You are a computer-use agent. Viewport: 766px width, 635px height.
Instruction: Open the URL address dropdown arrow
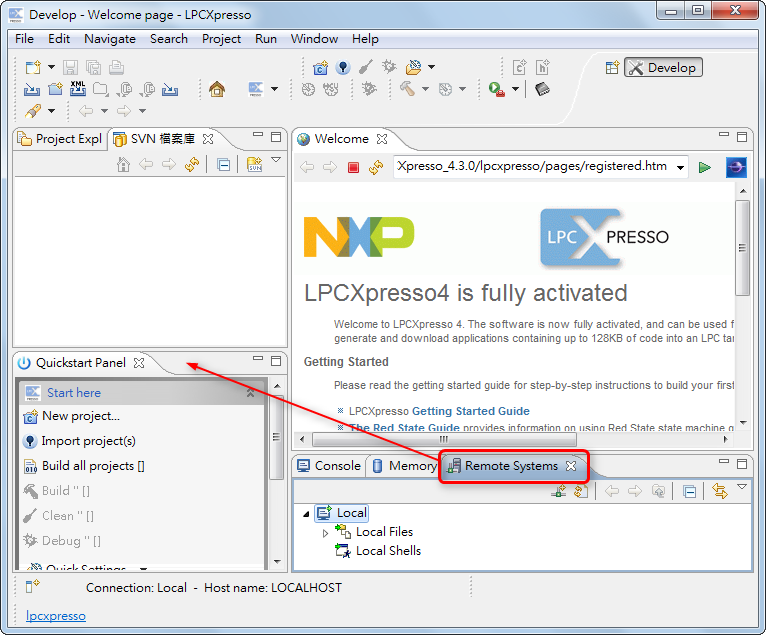pyautogui.click(x=681, y=168)
